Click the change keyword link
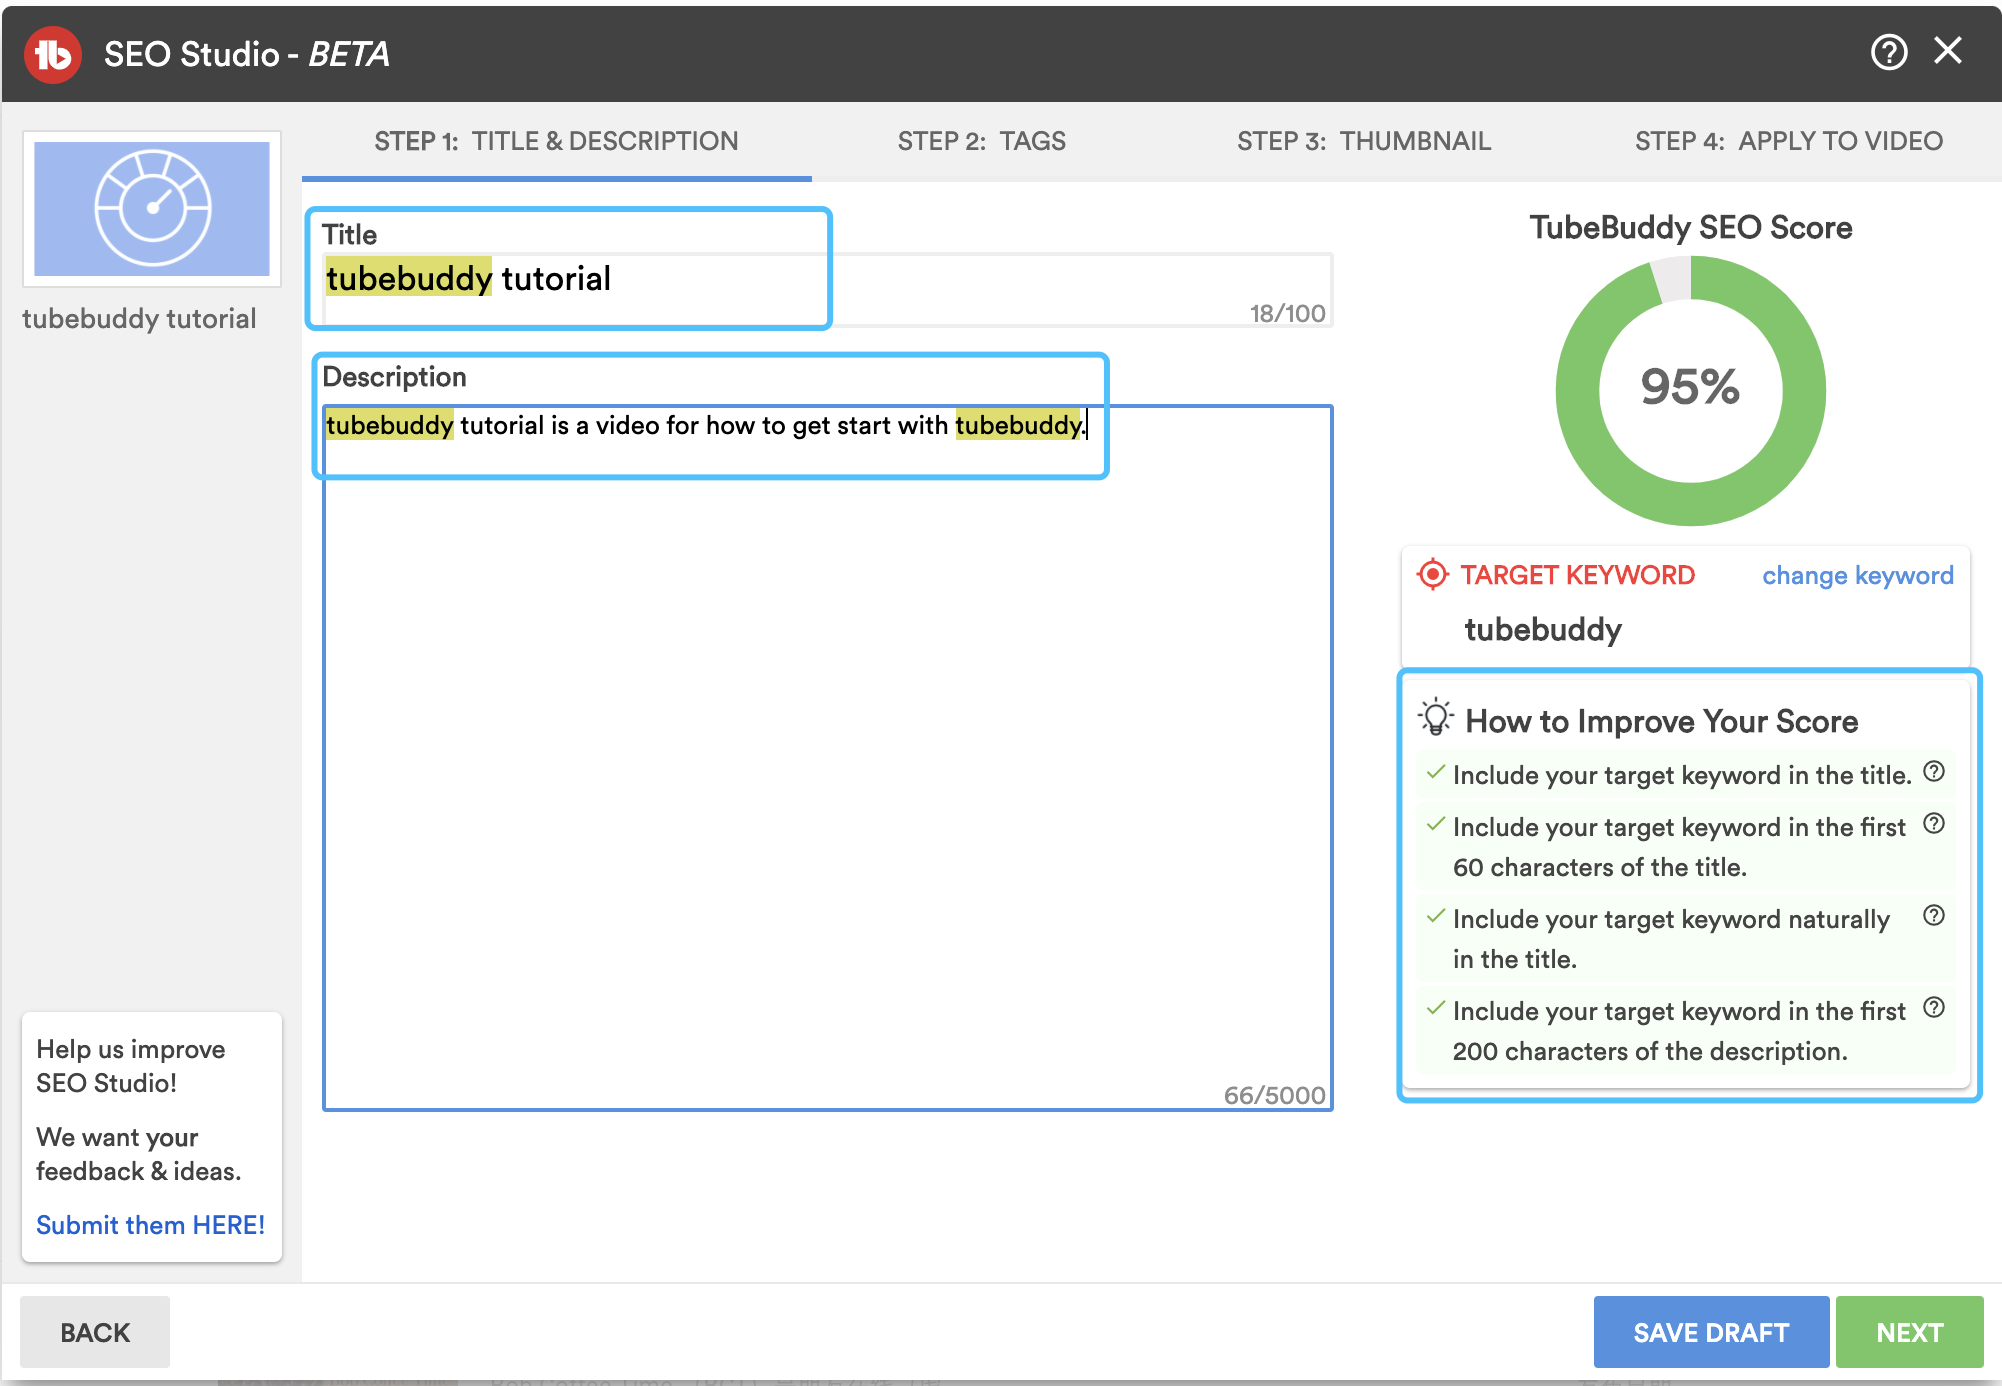Viewport: 2002px width, 1386px height. pos(1857,575)
